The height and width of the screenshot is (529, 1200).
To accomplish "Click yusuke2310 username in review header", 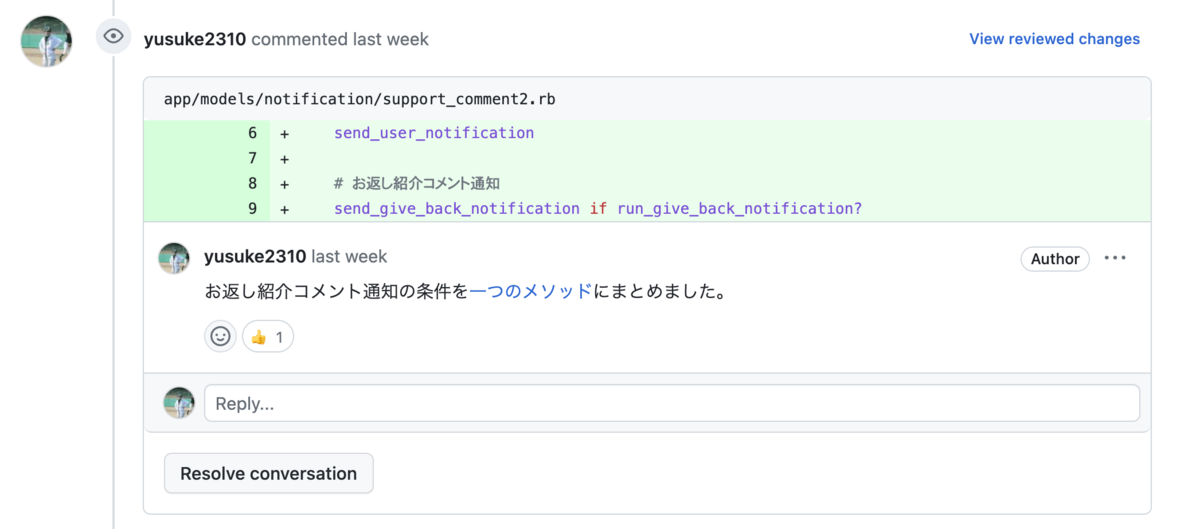I will pyautogui.click(x=195, y=39).
